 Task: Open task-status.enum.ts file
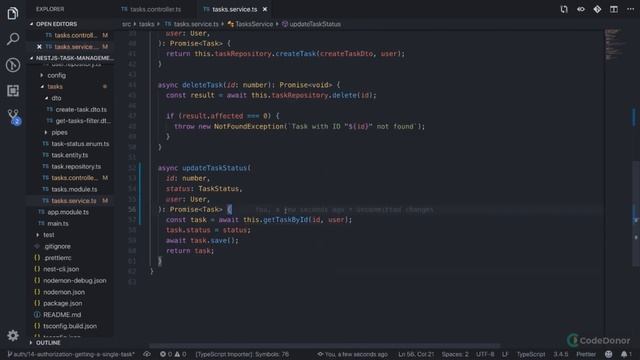(80, 144)
